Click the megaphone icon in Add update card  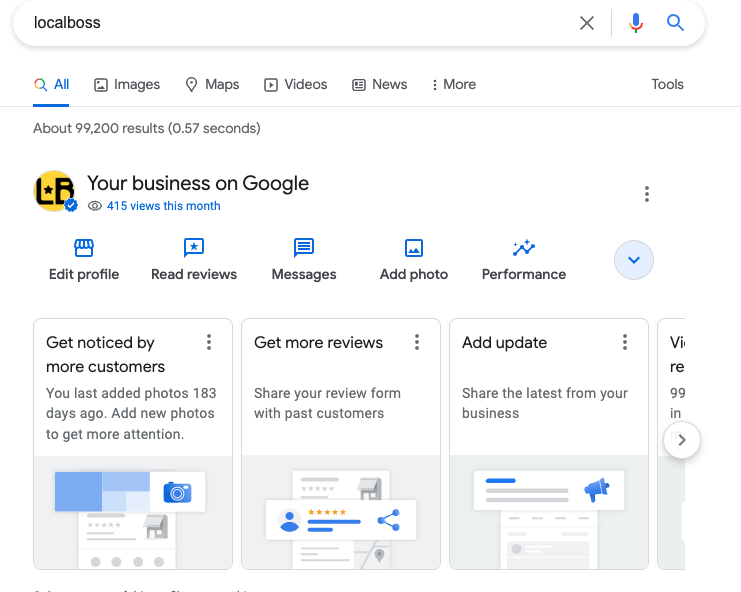pos(597,490)
